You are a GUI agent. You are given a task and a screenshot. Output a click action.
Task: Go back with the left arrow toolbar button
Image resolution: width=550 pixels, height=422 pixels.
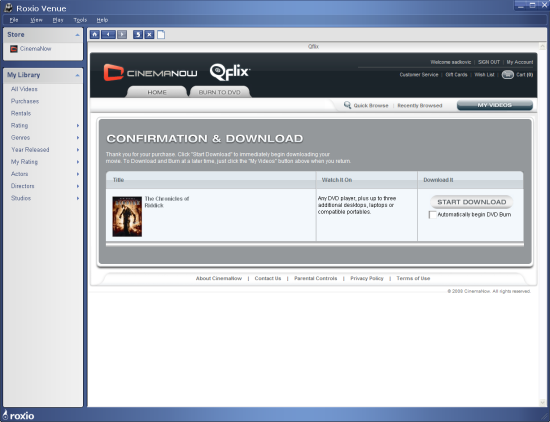[x=108, y=34]
